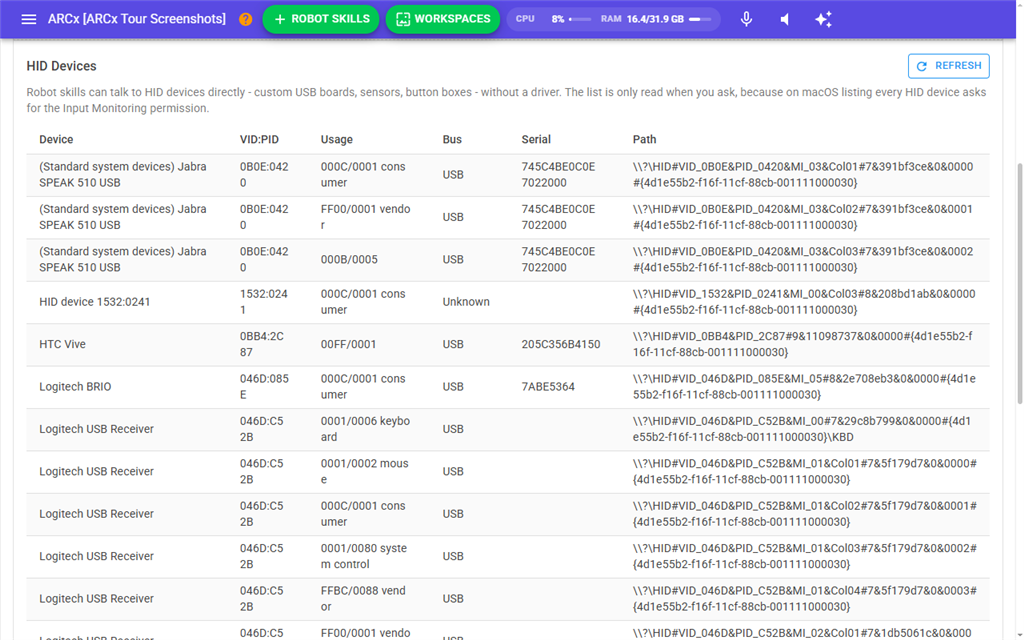
Task: Click the 1532:0241 VID:PID cell
Action: pyautogui.click(x=264, y=302)
